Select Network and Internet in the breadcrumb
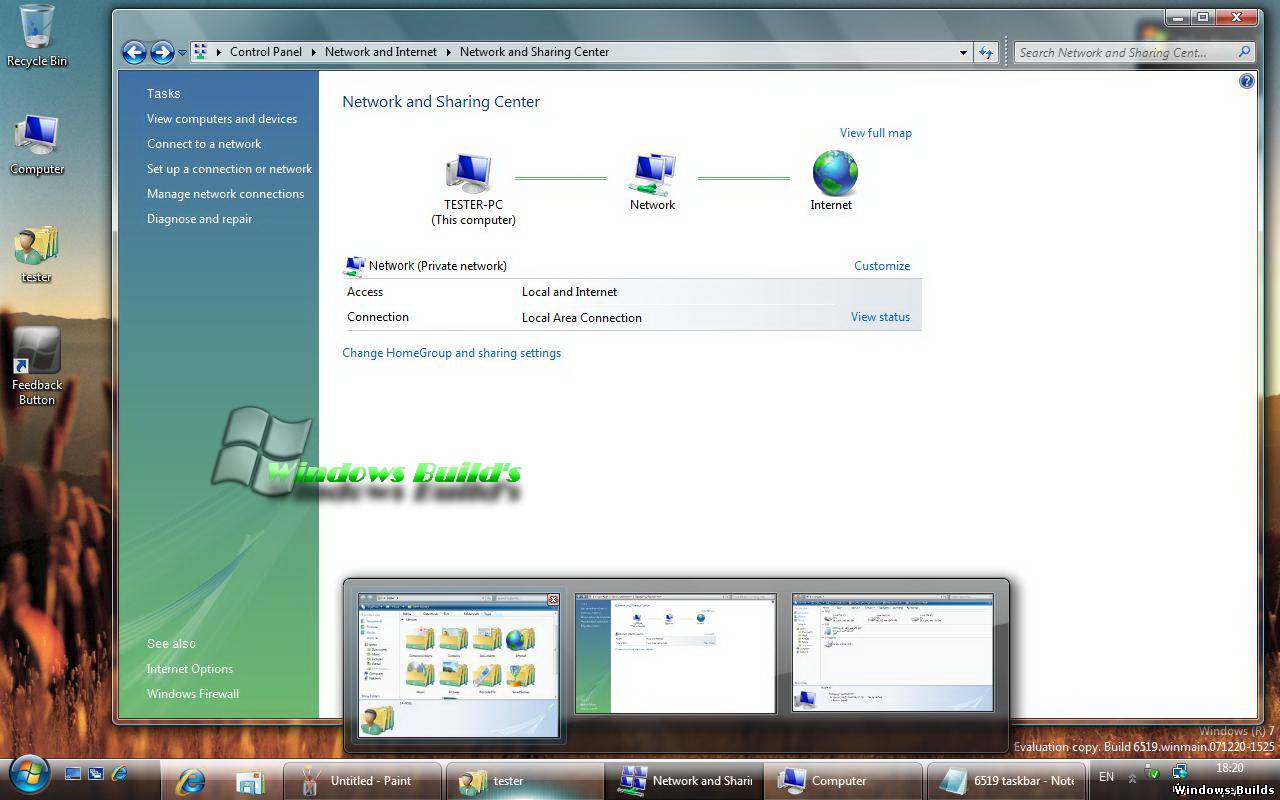 381,52
